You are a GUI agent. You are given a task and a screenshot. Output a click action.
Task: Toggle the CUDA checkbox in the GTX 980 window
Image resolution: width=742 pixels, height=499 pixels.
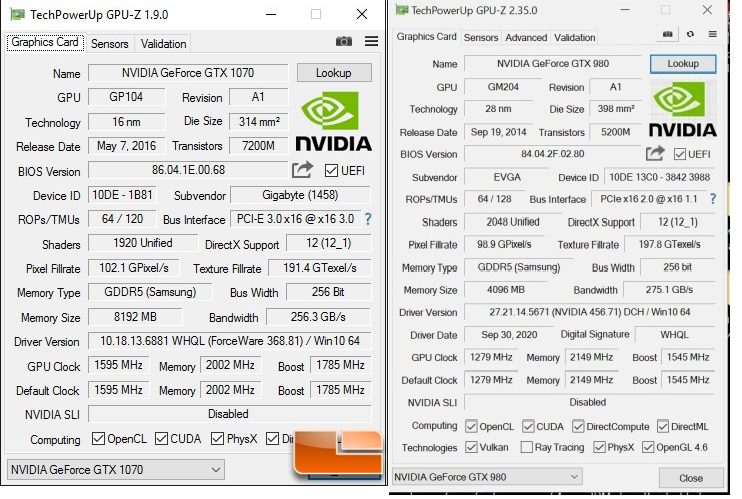coord(528,426)
